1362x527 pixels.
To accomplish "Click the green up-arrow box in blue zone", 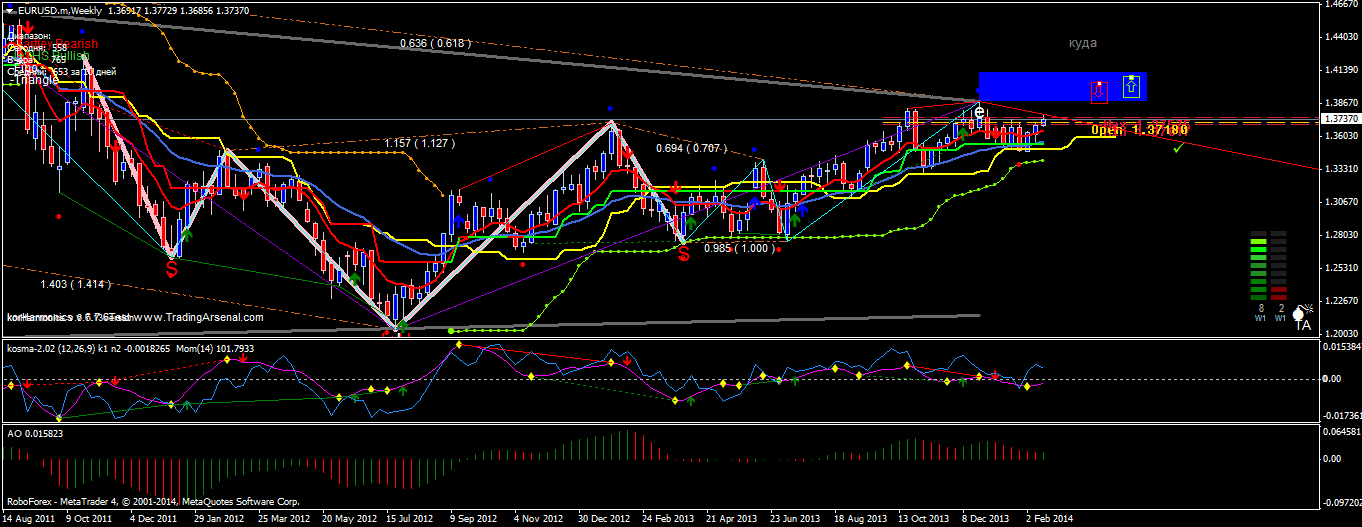I will tap(1131, 85).
